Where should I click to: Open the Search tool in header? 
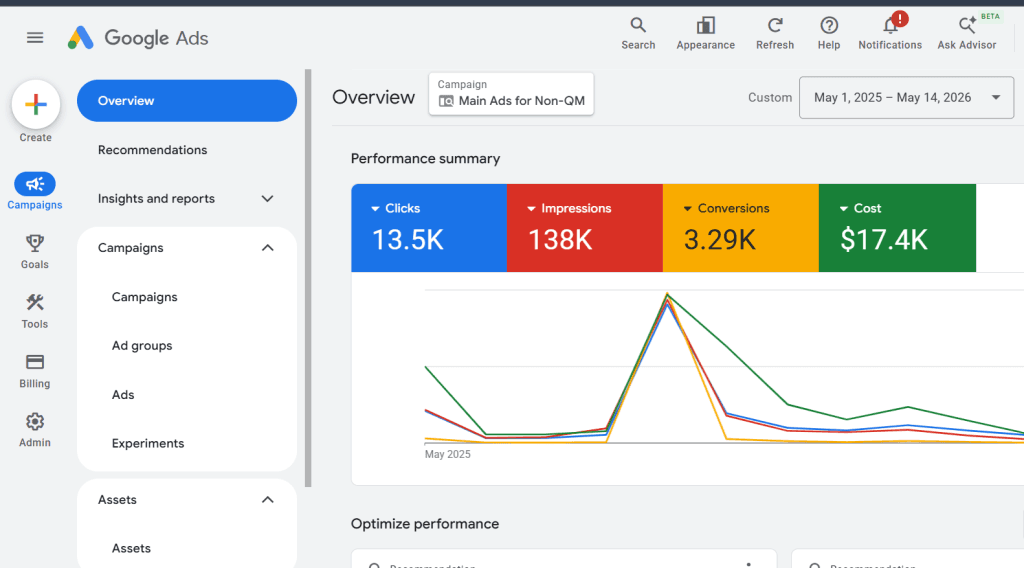point(638,33)
